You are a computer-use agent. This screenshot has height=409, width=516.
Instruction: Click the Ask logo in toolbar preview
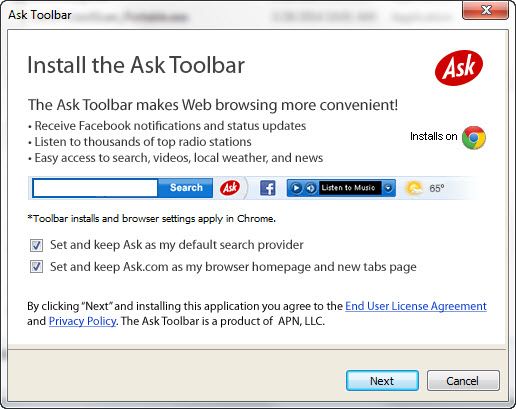230,188
